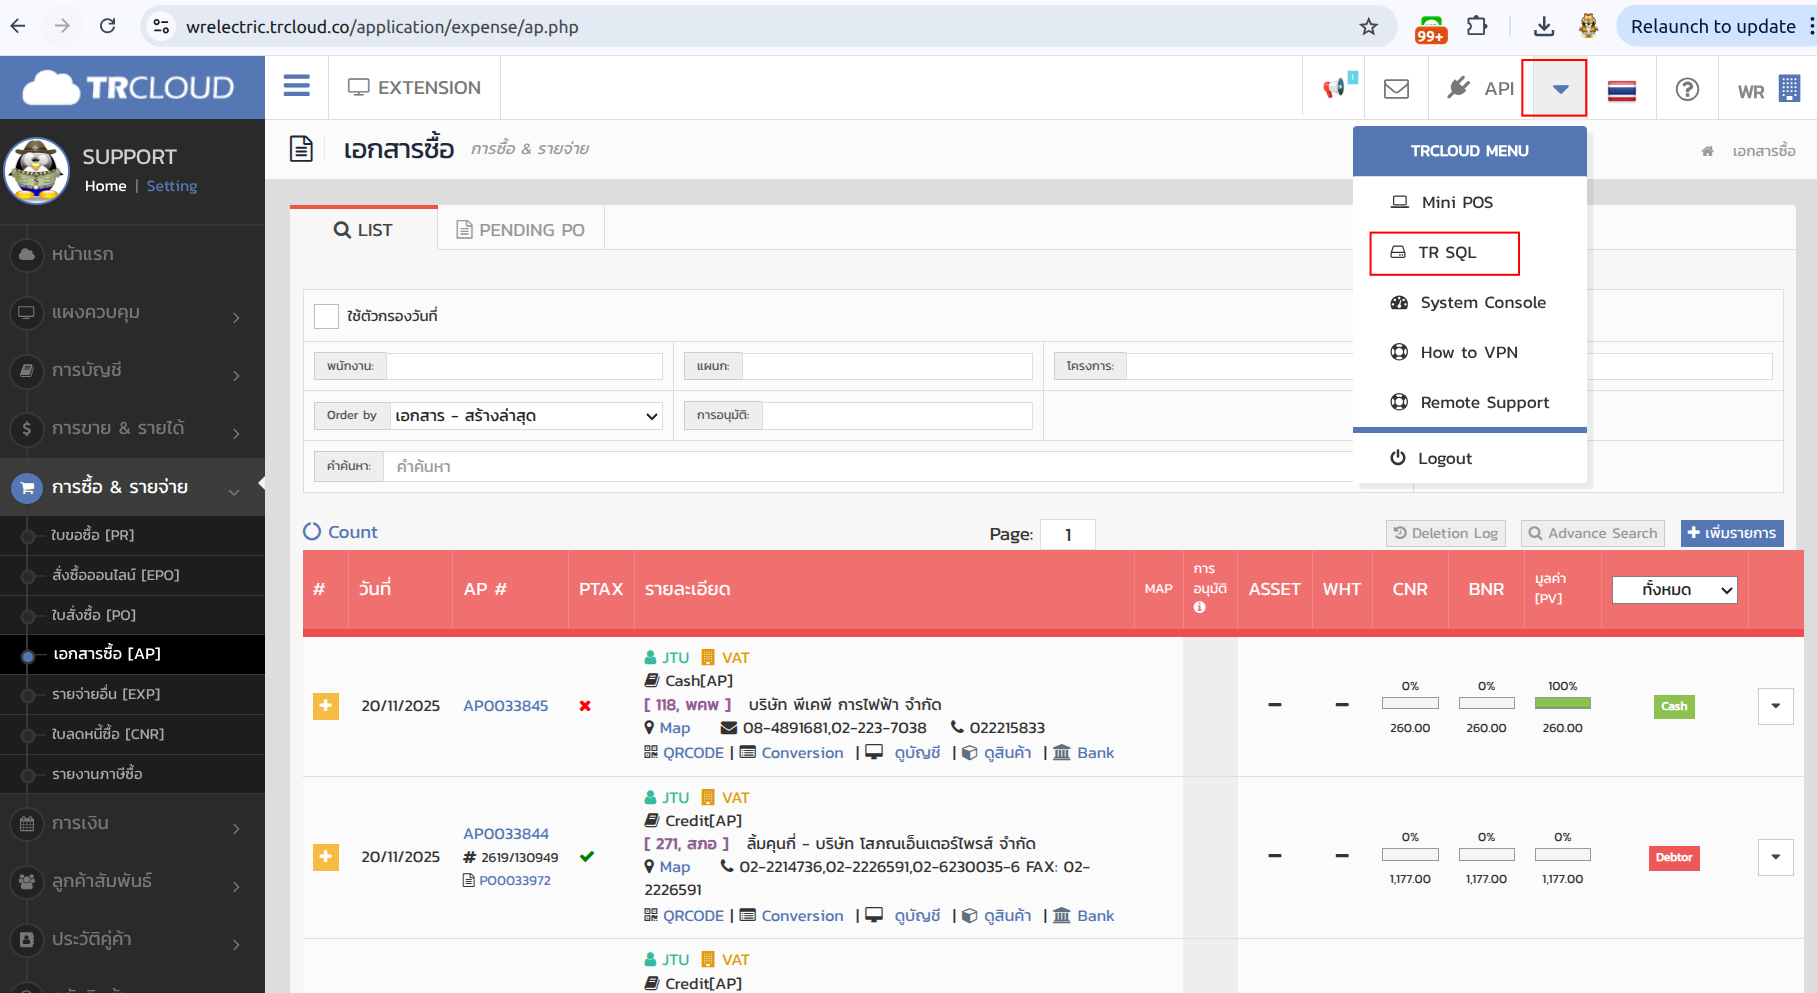Click the Thai flag language icon
This screenshot has width=1817, height=993.
pyautogui.click(x=1621, y=90)
